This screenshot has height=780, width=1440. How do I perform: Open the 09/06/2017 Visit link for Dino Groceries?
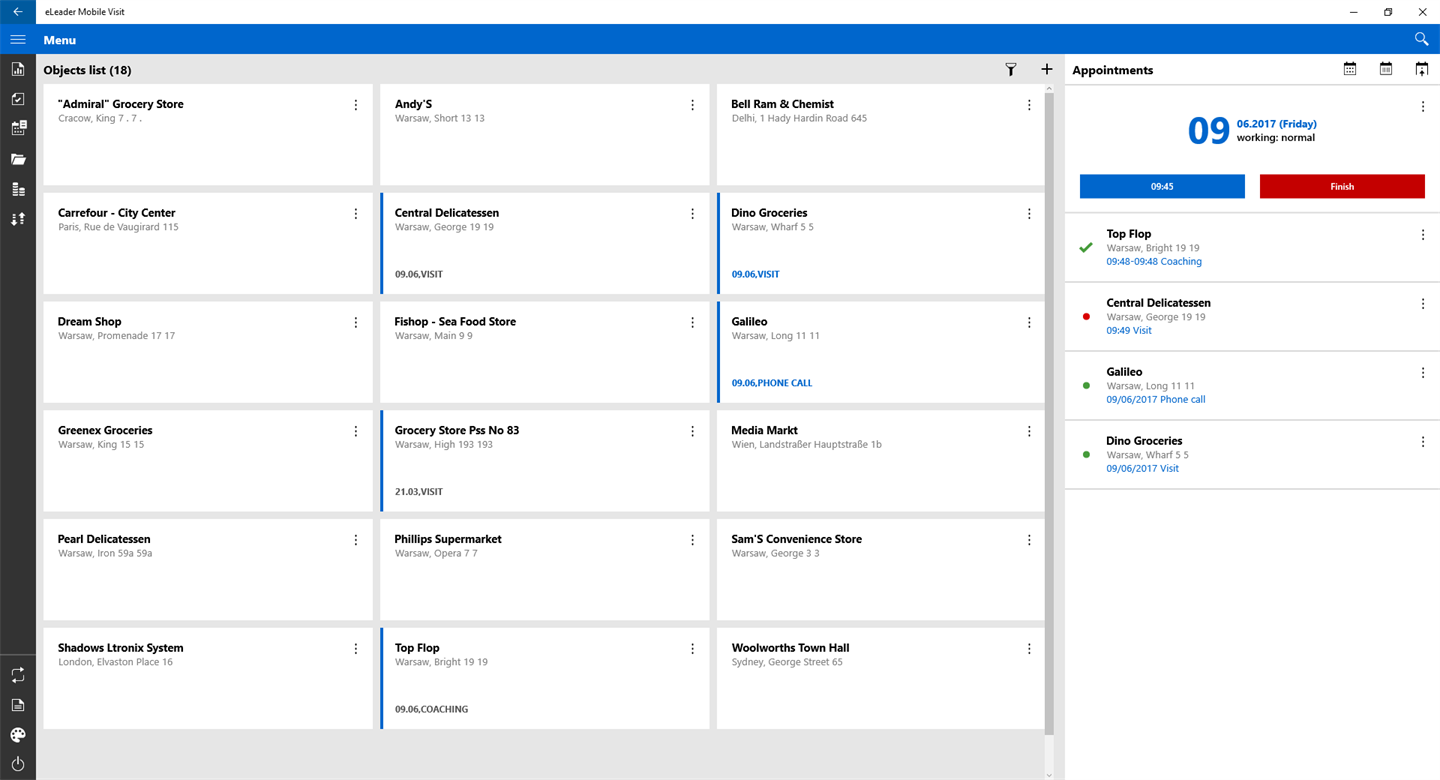click(1142, 469)
